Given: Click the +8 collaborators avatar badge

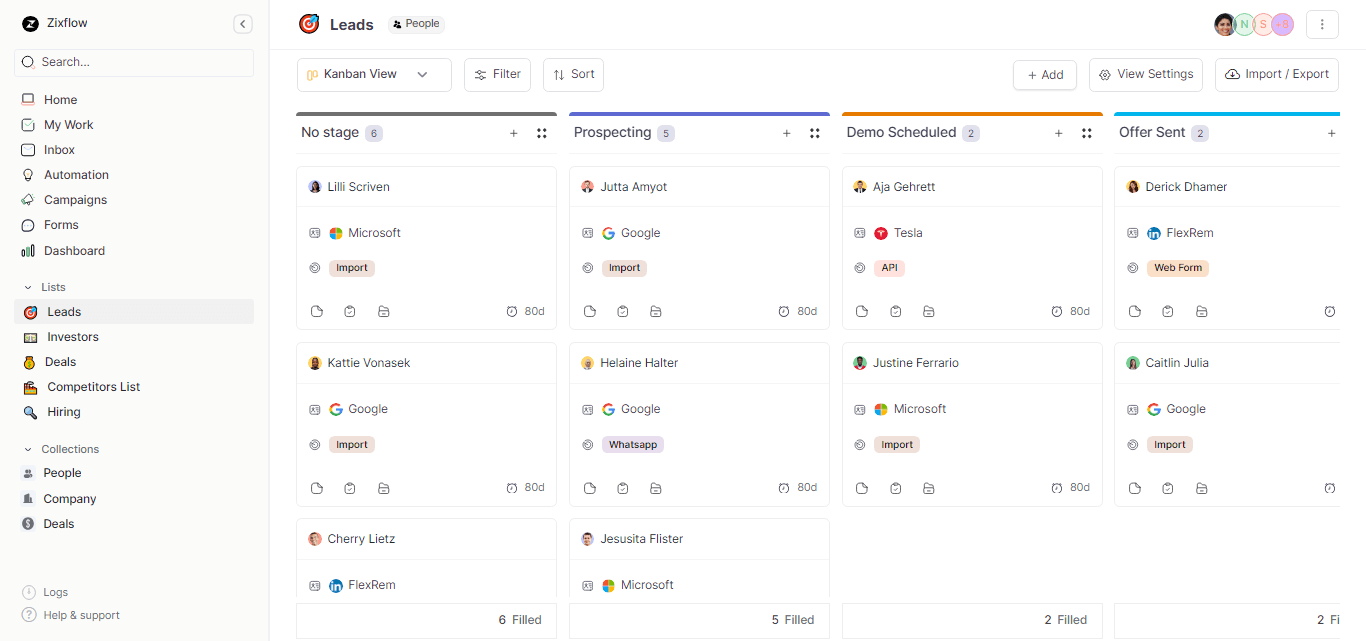Looking at the screenshot, I should [1281, 23].
